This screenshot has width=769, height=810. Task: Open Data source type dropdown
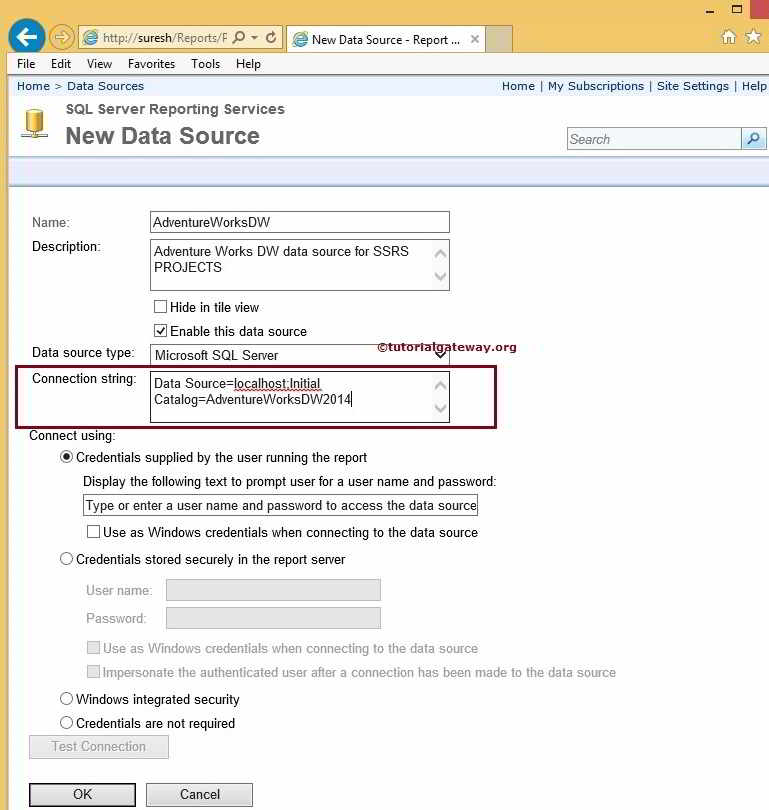(300, 355)
